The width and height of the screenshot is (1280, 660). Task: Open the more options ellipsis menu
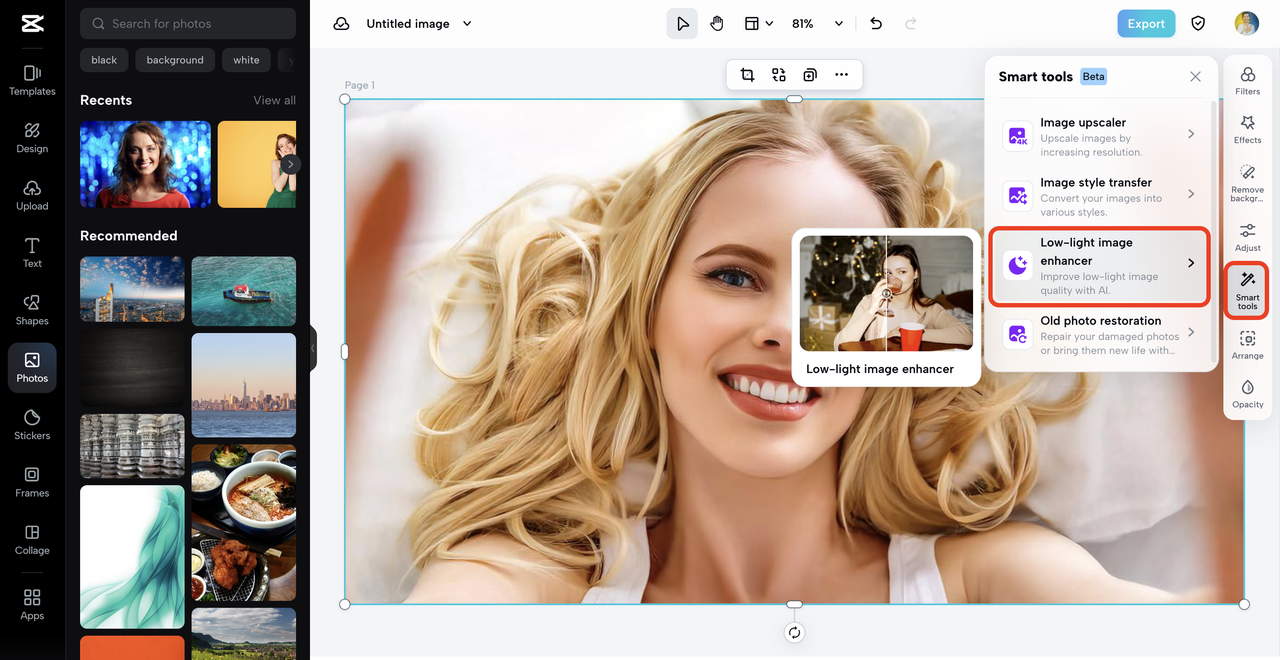click(841, 75)
